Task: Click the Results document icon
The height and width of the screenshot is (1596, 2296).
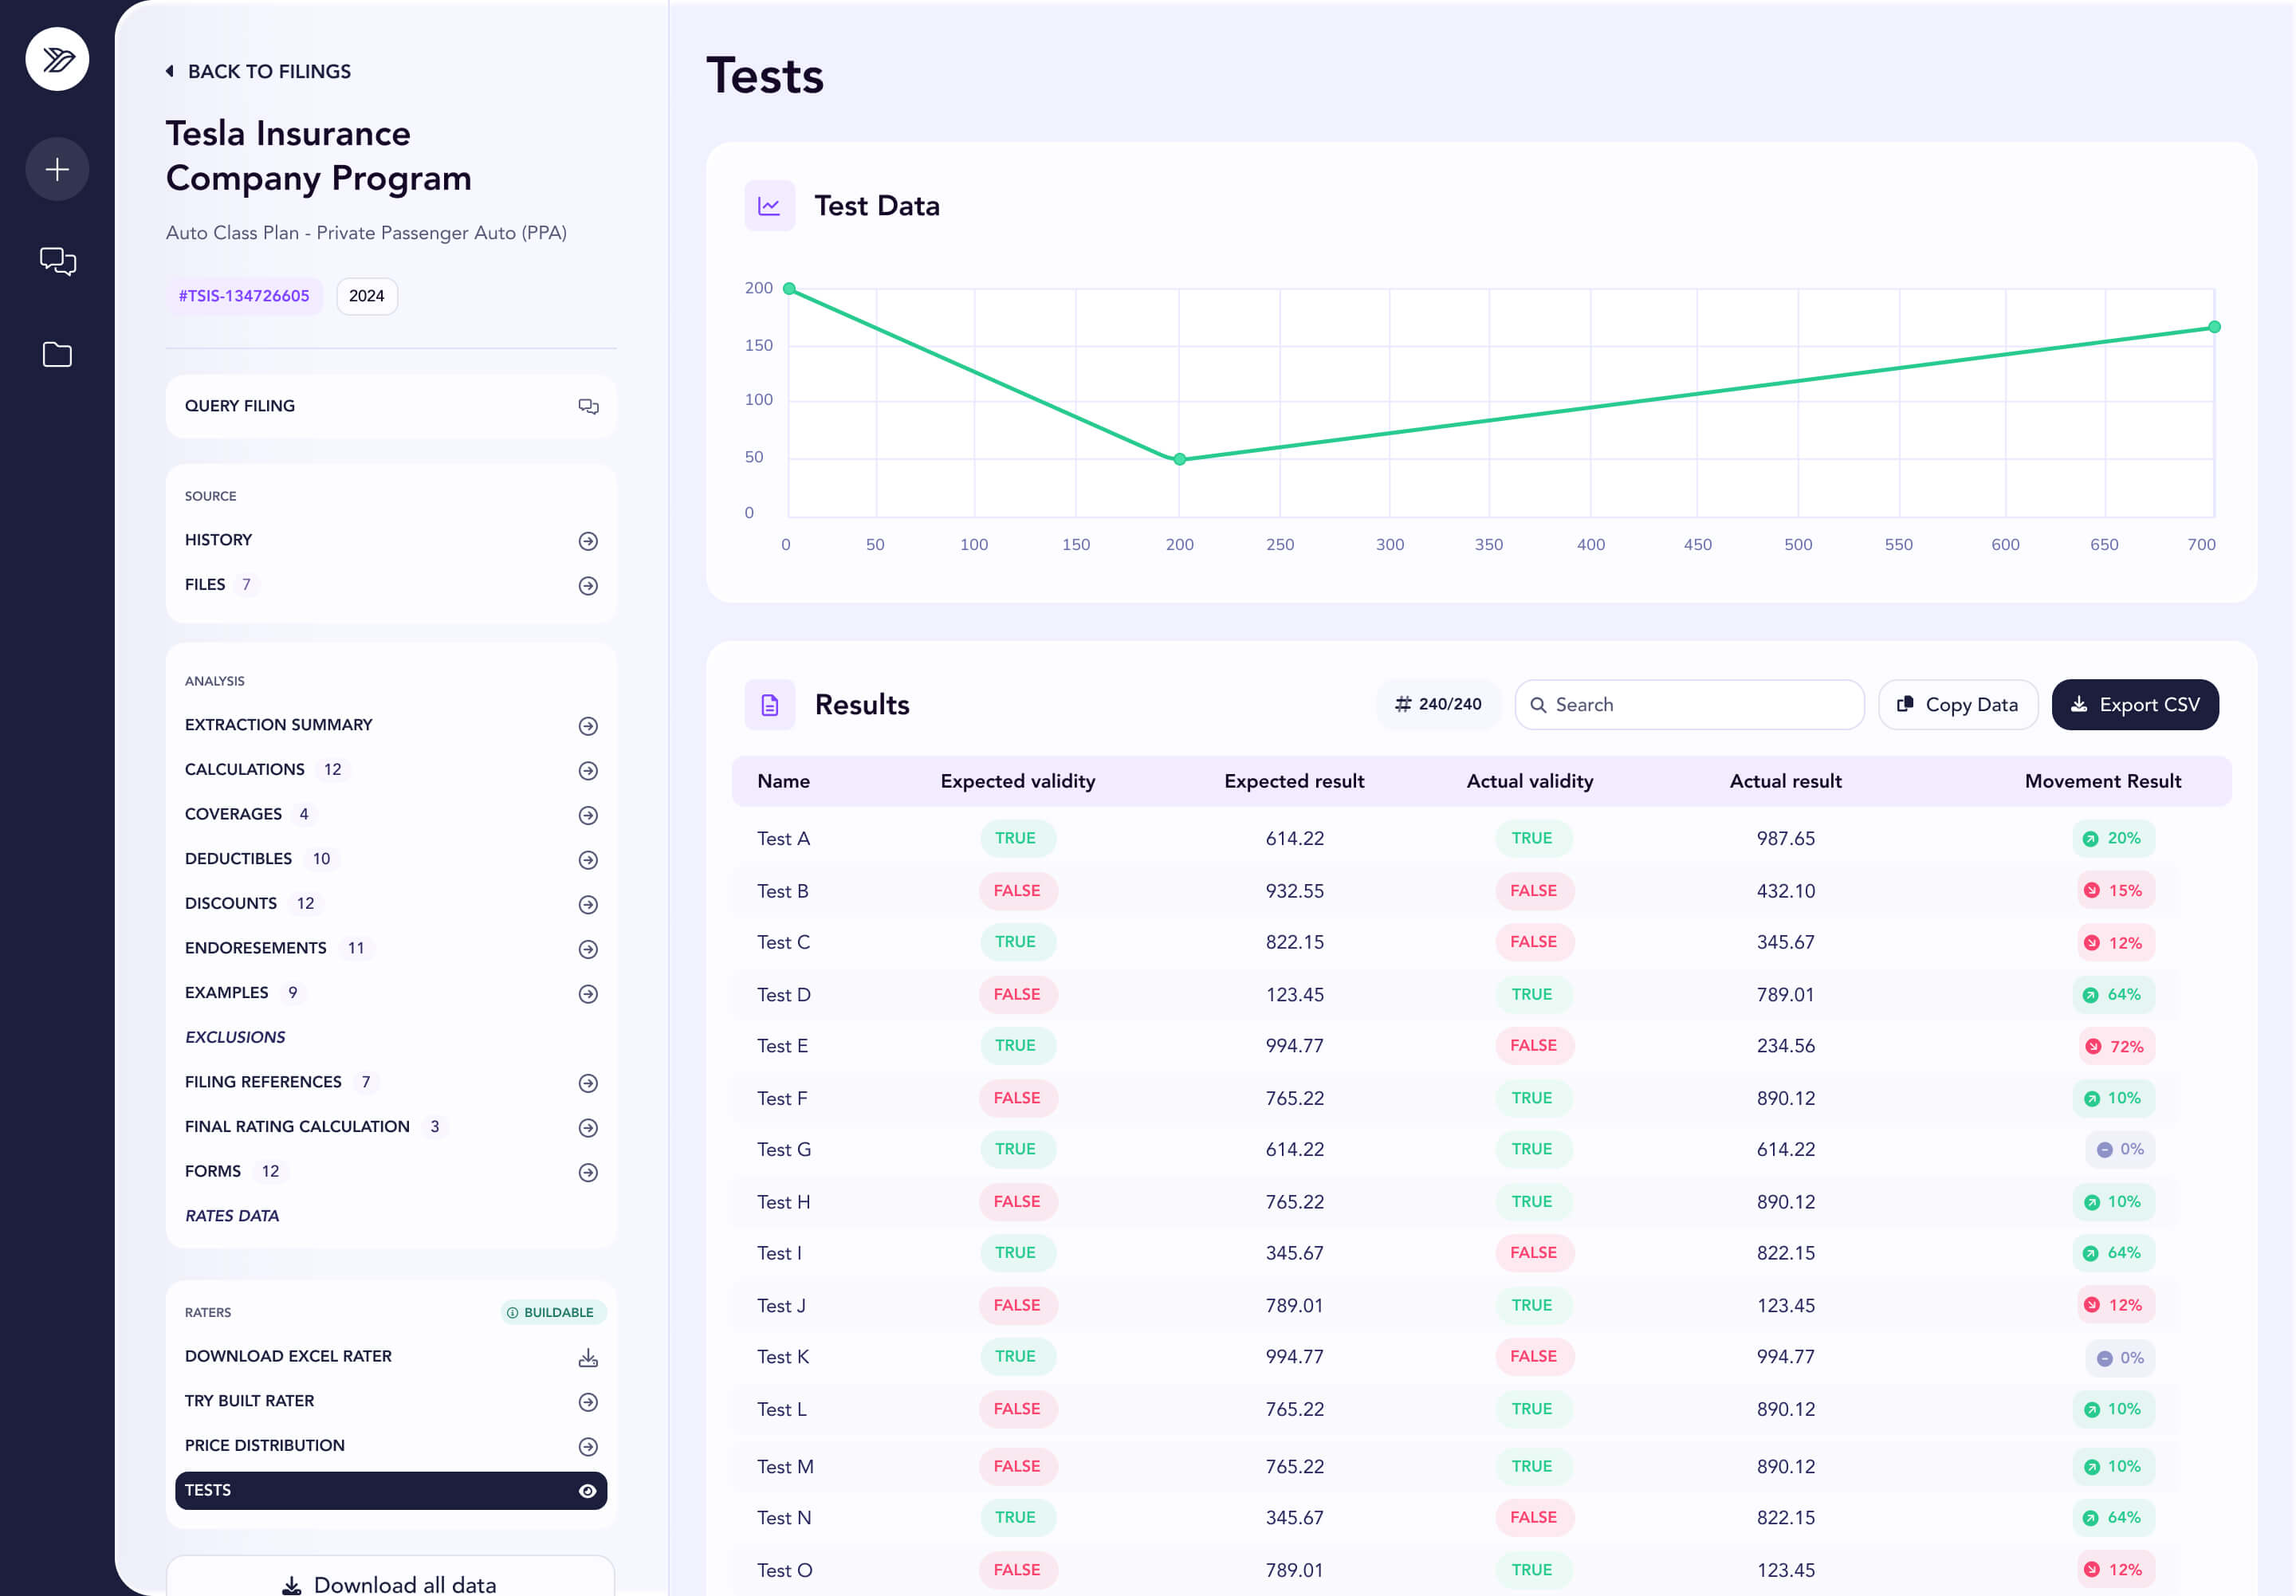Action: click(x=769, y=705)
